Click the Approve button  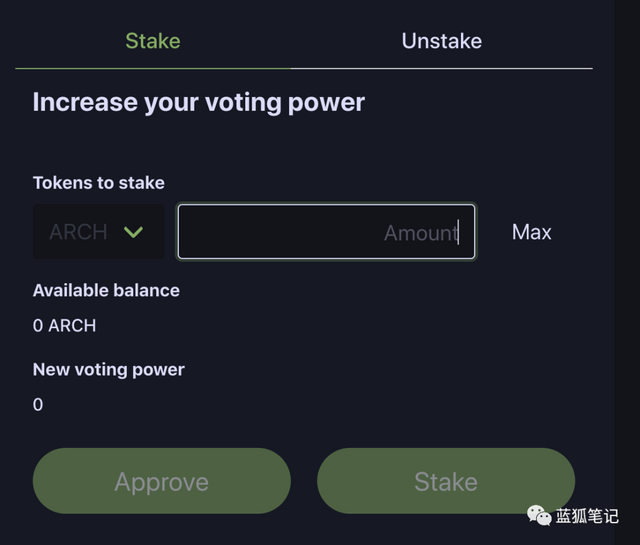tap(161, 481)
